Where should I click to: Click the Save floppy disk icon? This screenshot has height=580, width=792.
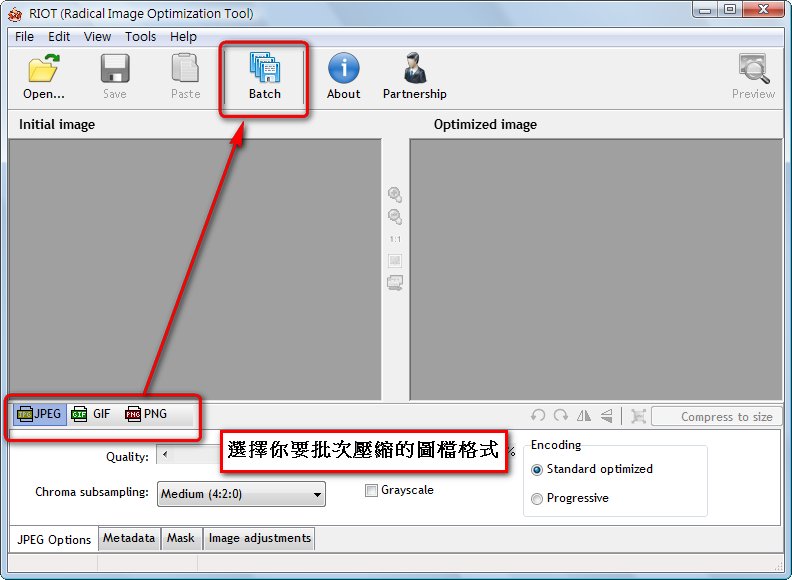(115, 68)
